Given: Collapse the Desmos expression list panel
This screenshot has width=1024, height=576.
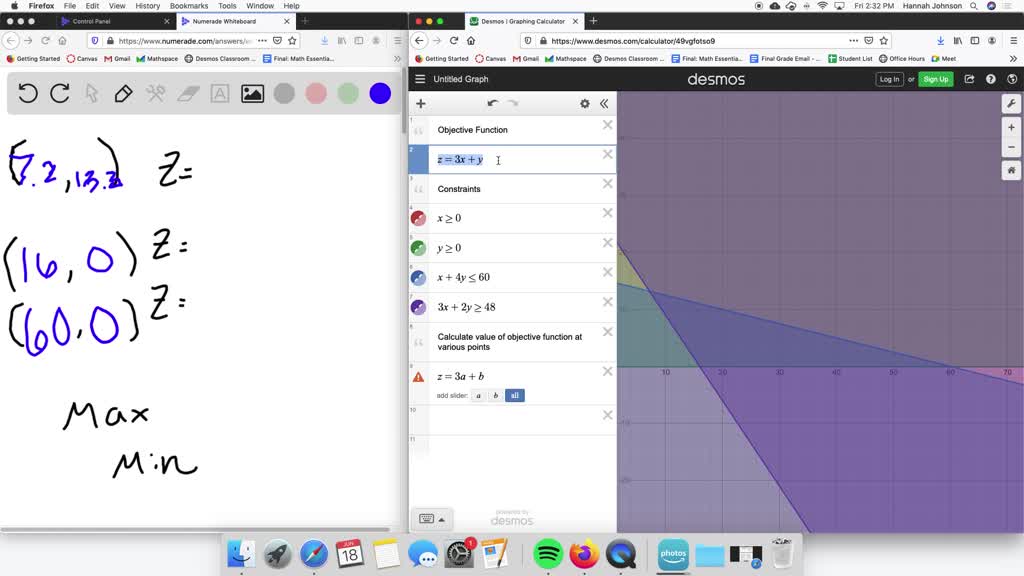Looking at the screenshot, I should 604,103.
